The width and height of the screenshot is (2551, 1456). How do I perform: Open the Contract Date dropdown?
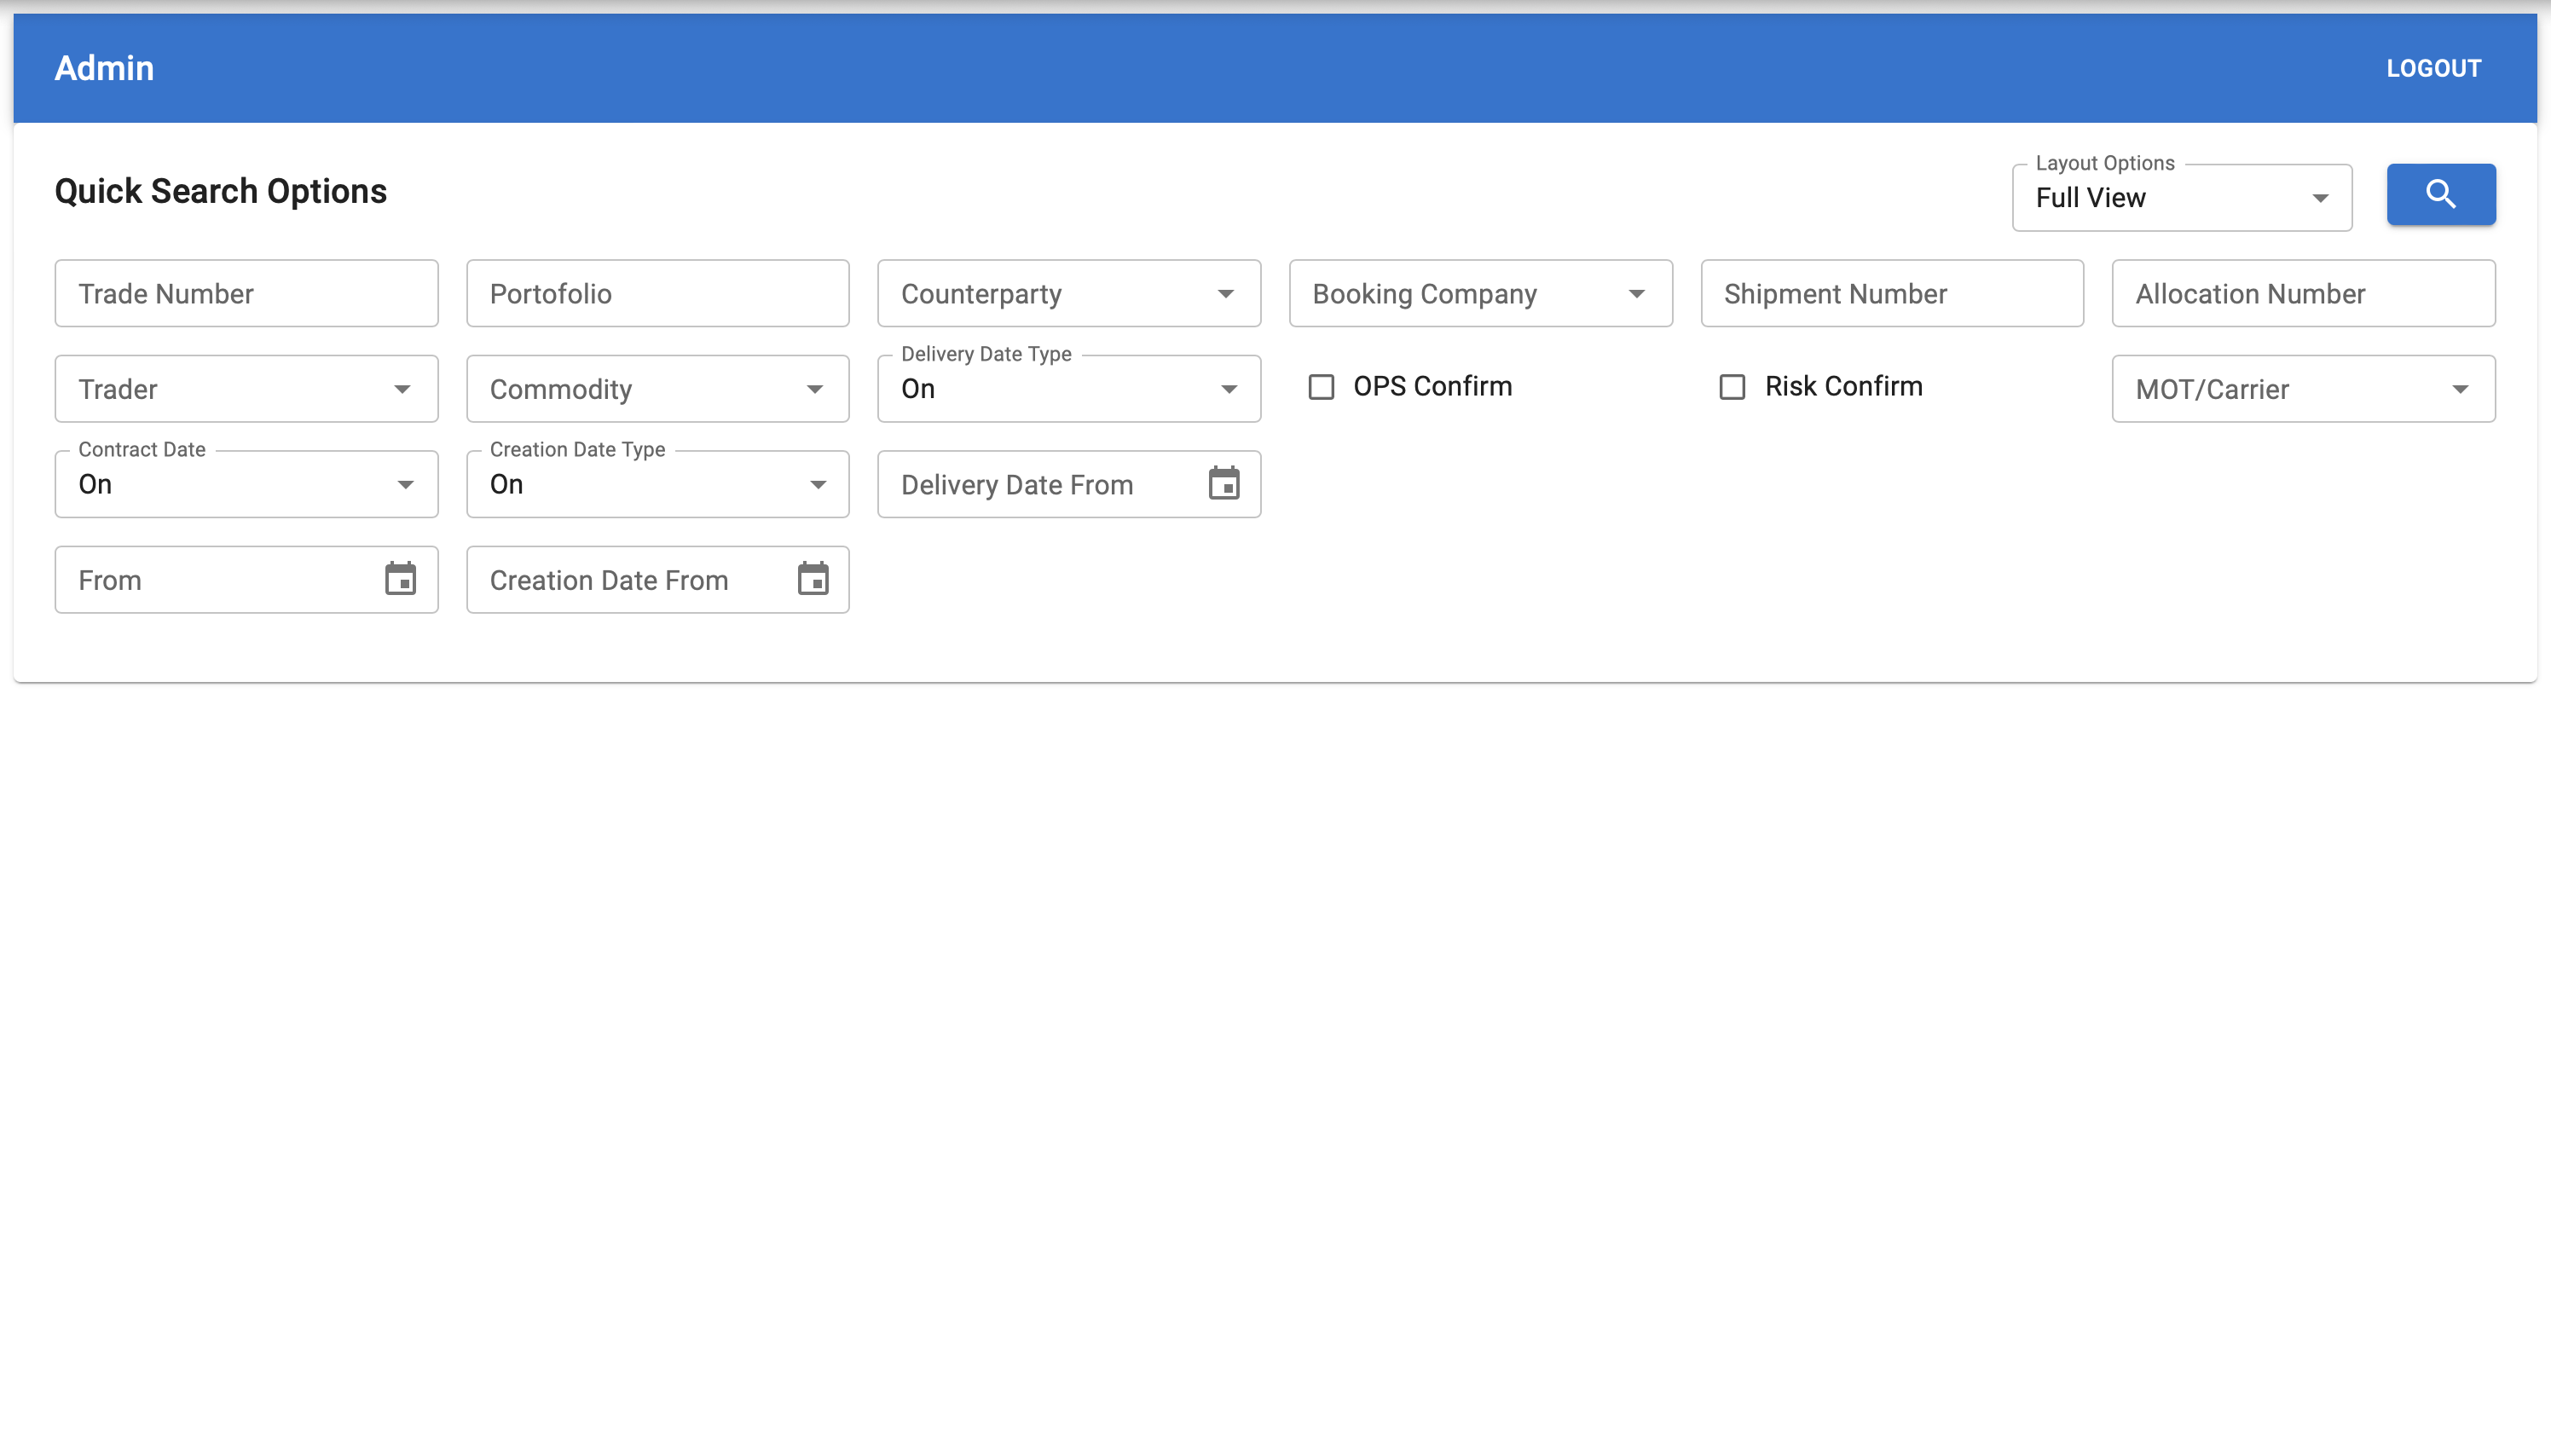[x=246, y=484]
